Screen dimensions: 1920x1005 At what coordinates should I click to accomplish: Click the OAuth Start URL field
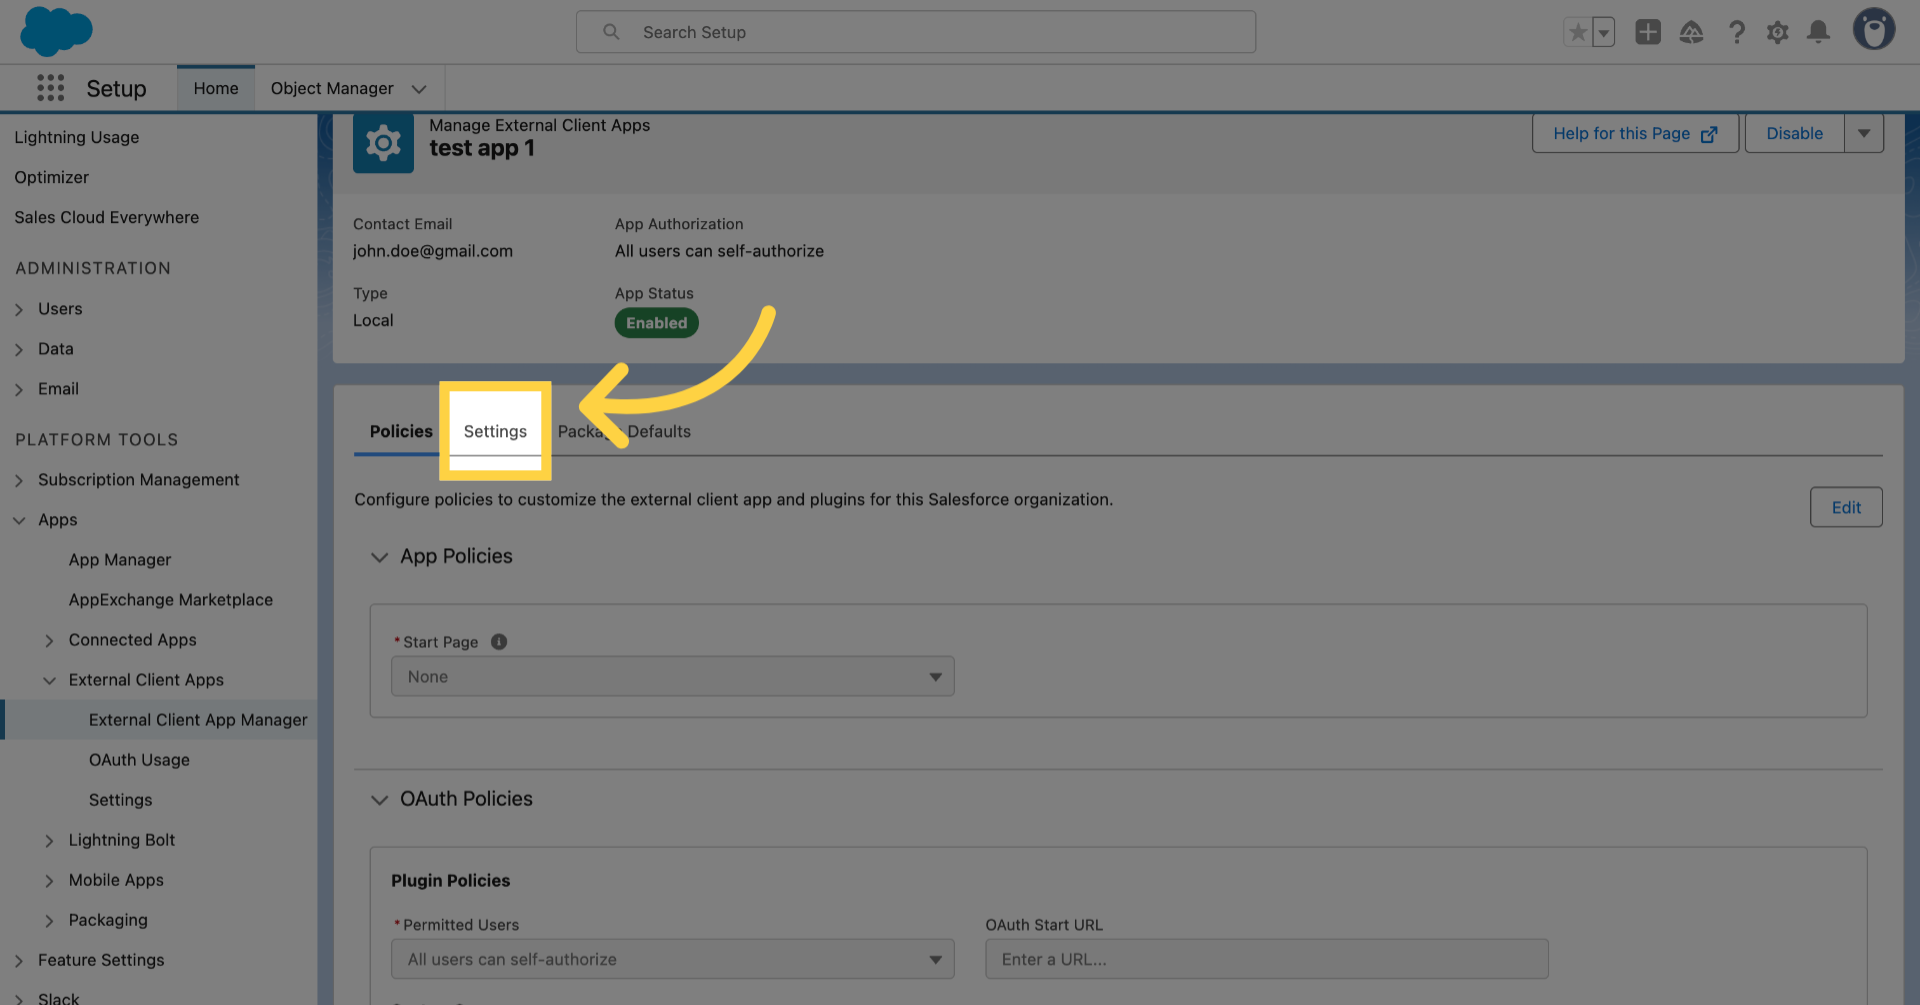(x=1266, y=959)
